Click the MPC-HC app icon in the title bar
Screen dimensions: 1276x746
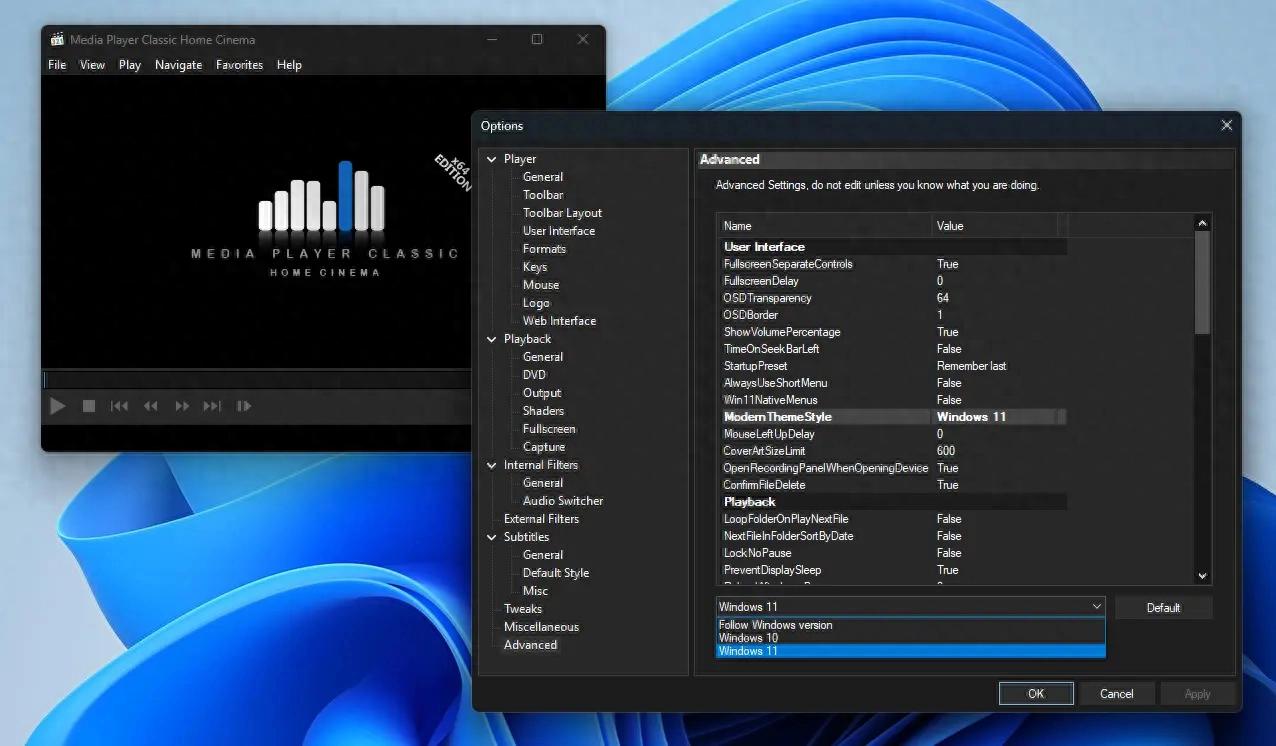click(57, 40)
